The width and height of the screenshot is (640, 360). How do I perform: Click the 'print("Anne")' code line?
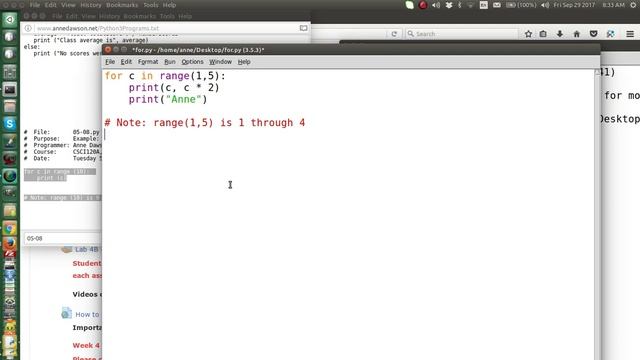tap(168, 99)
